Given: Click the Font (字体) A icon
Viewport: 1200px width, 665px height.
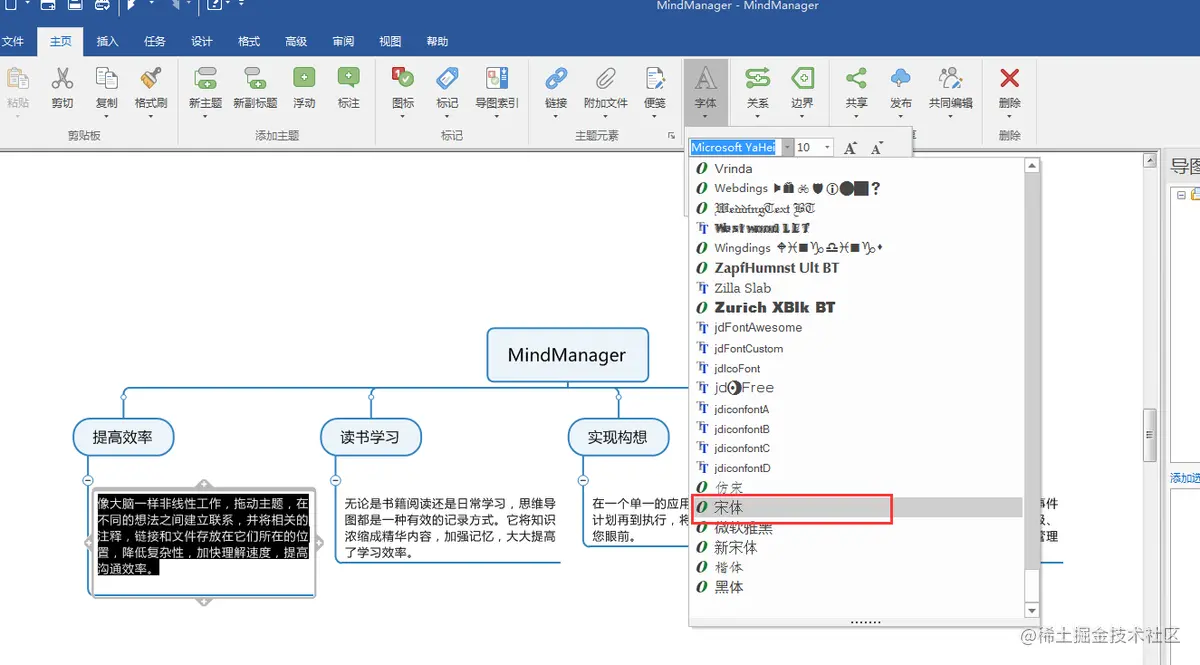Looking at the screenshot, I should 706,79.
